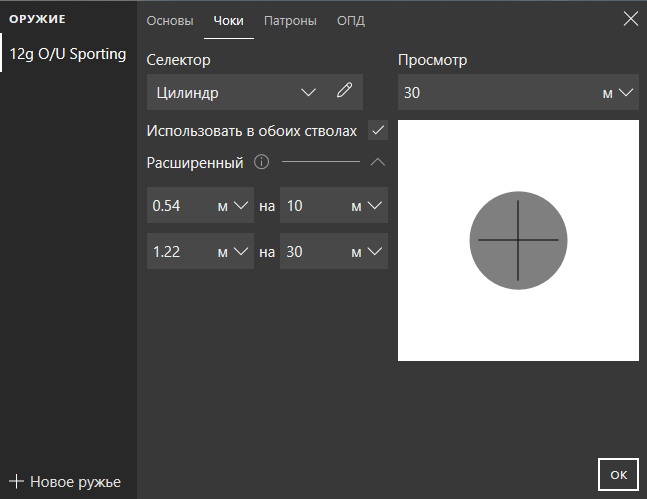Close the dialog with the X icon
The height and width of the screenshot is (499, 647).
630,19
